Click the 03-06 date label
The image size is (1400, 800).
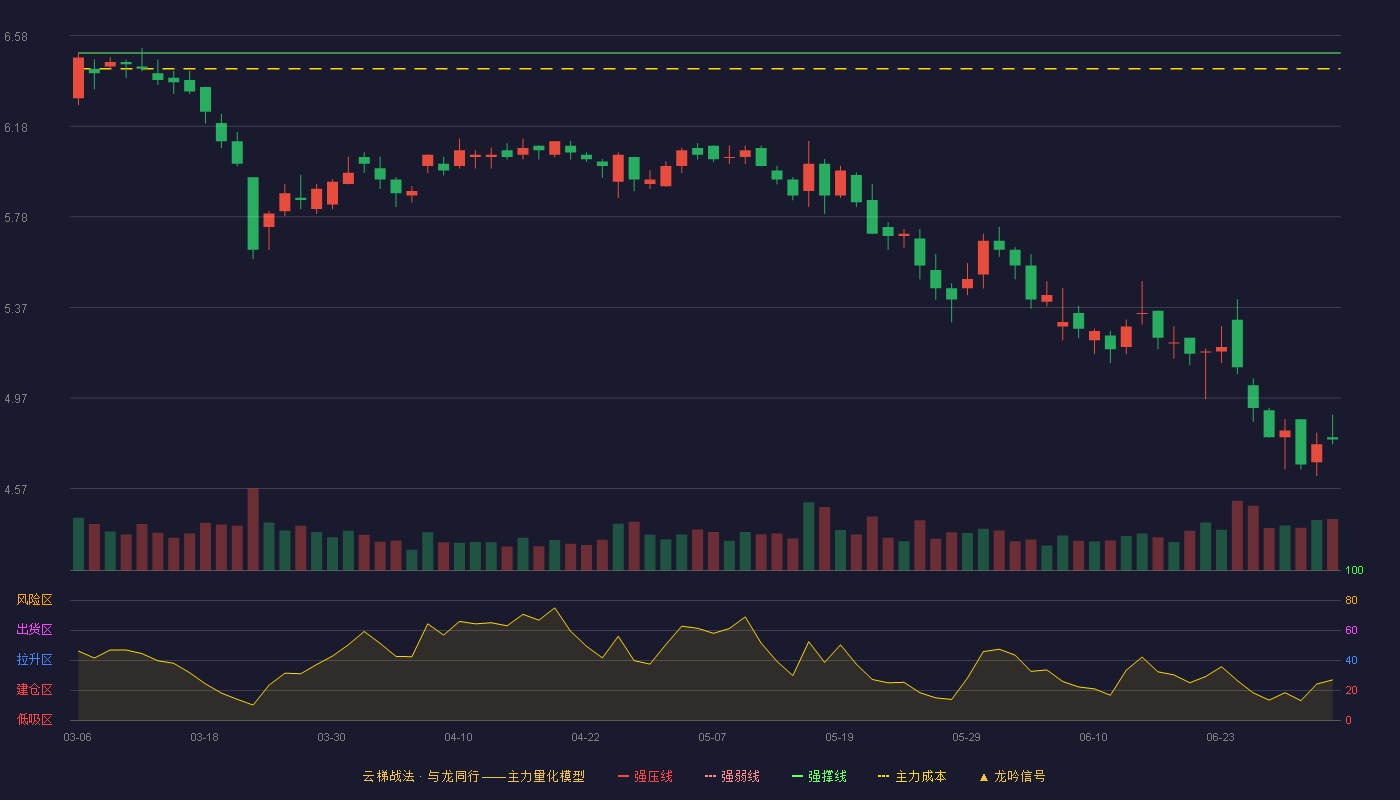[77, 737]
